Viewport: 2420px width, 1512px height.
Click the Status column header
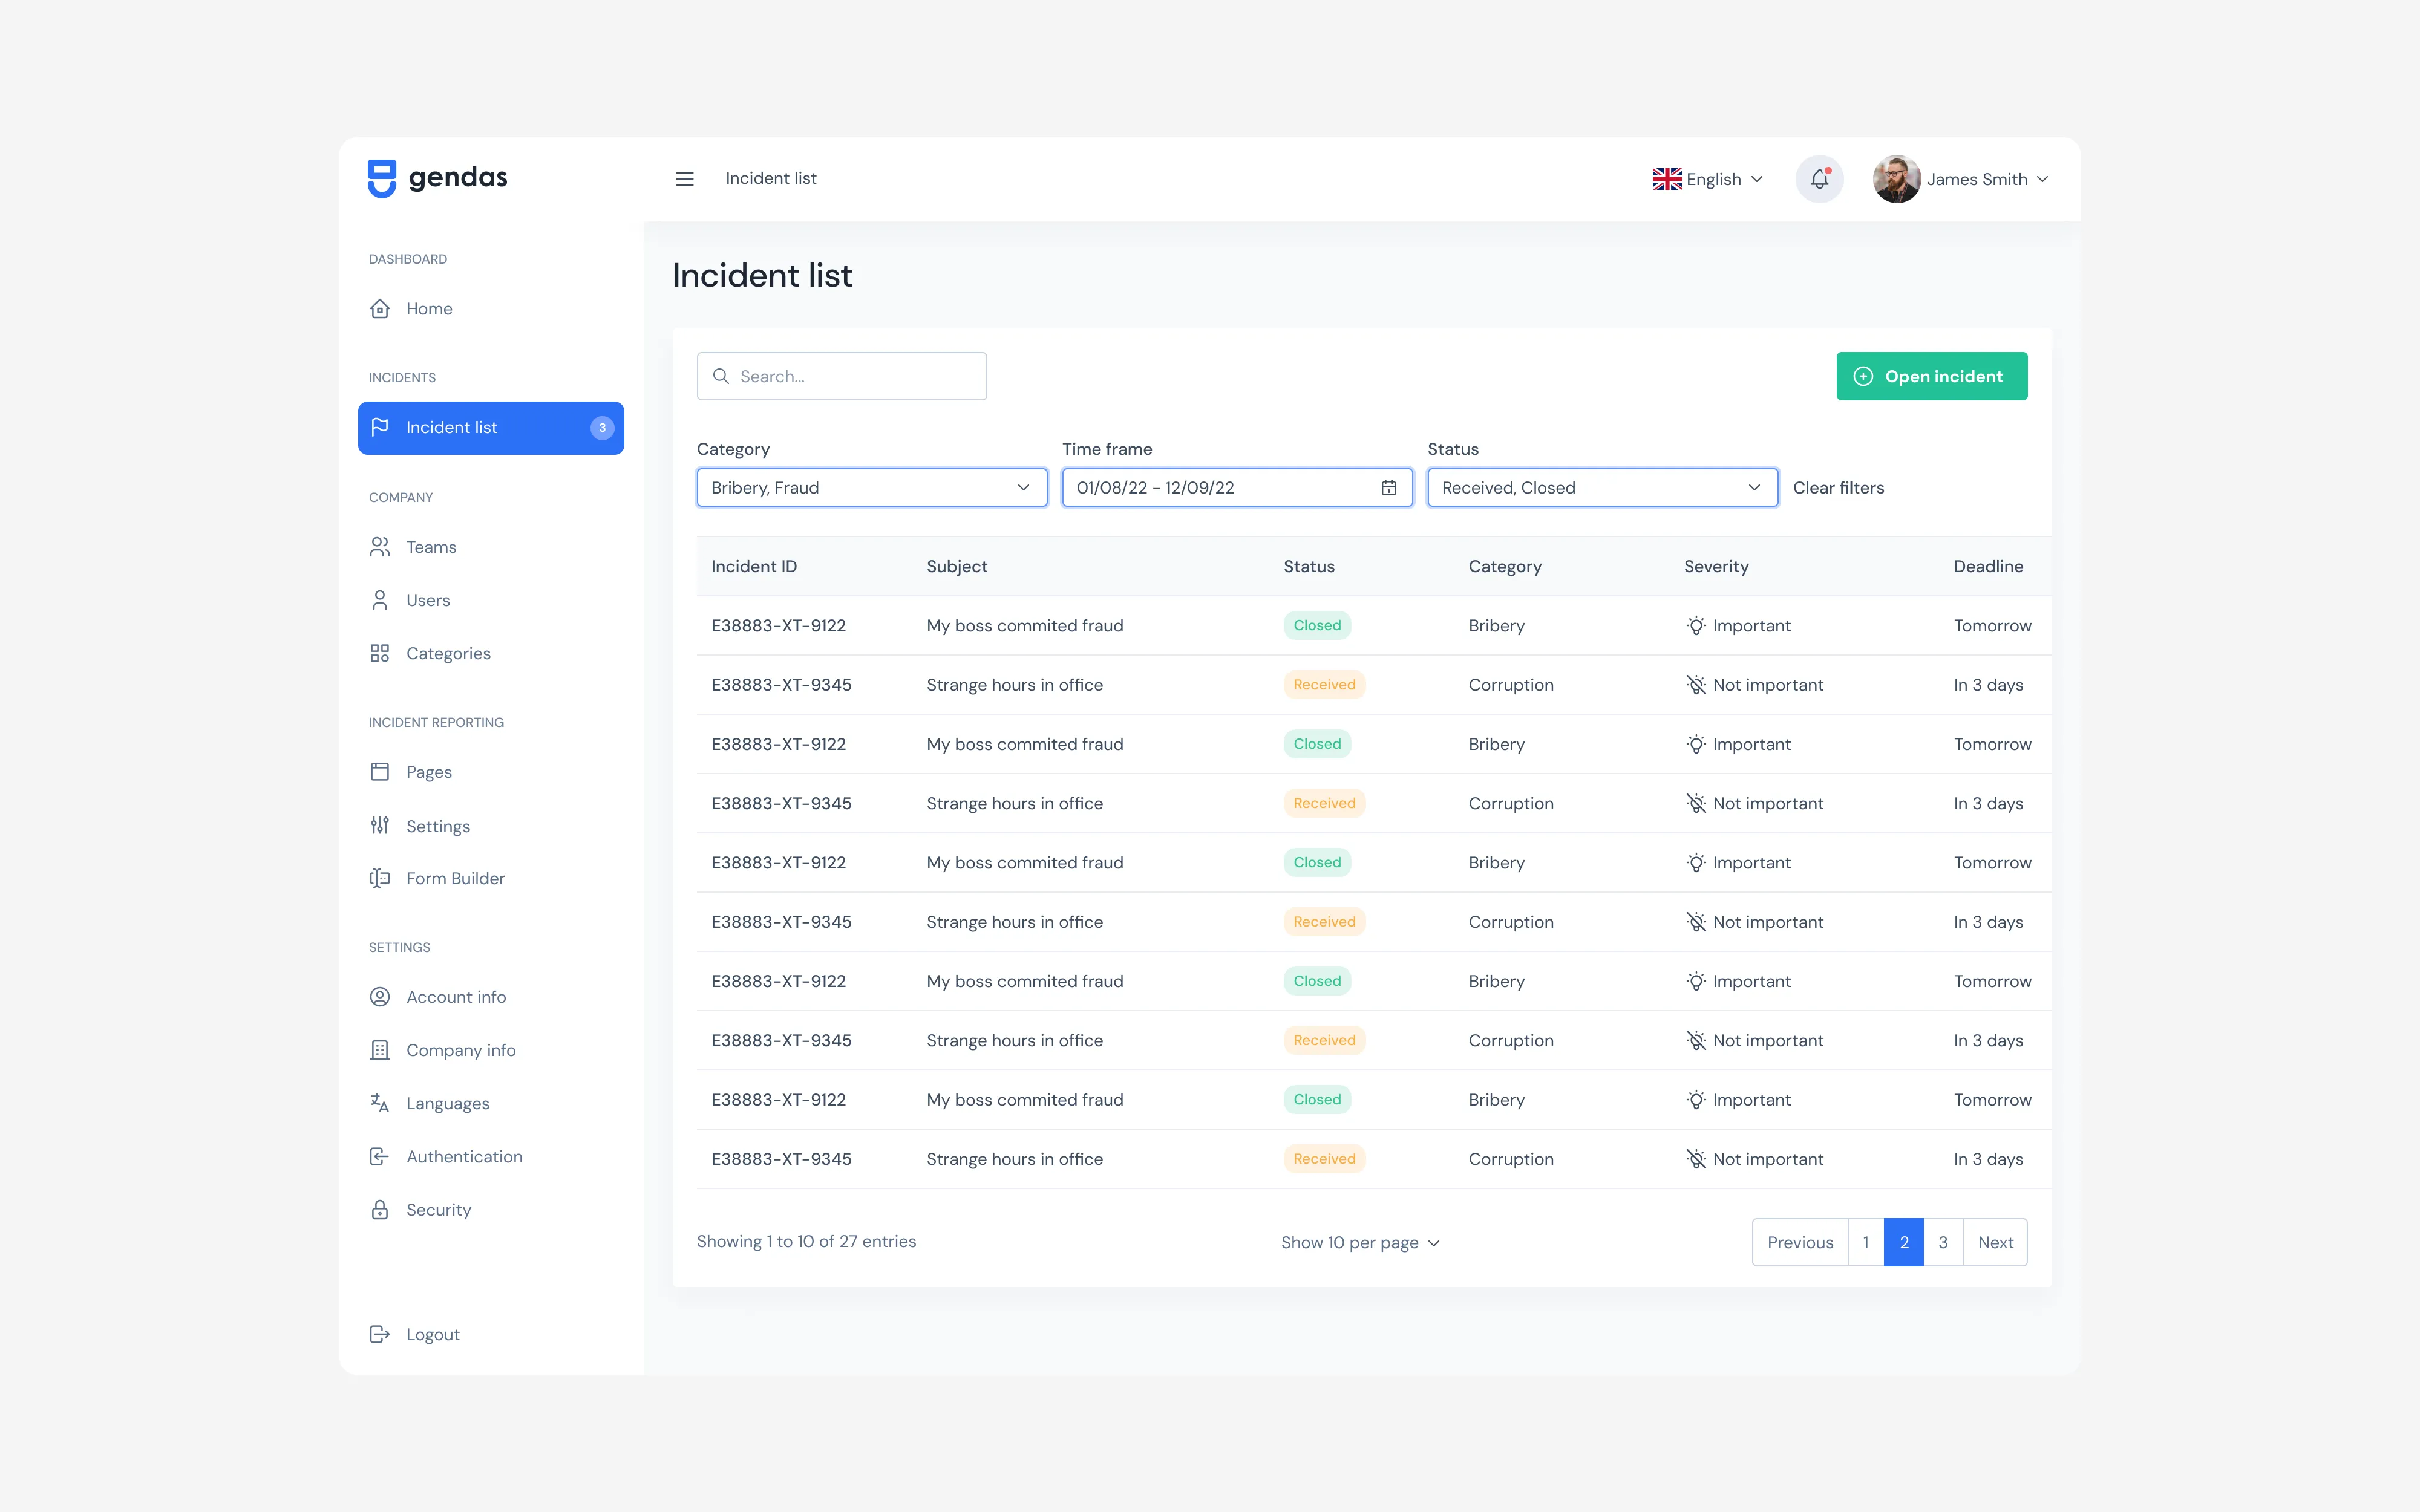pos(1309,566)
